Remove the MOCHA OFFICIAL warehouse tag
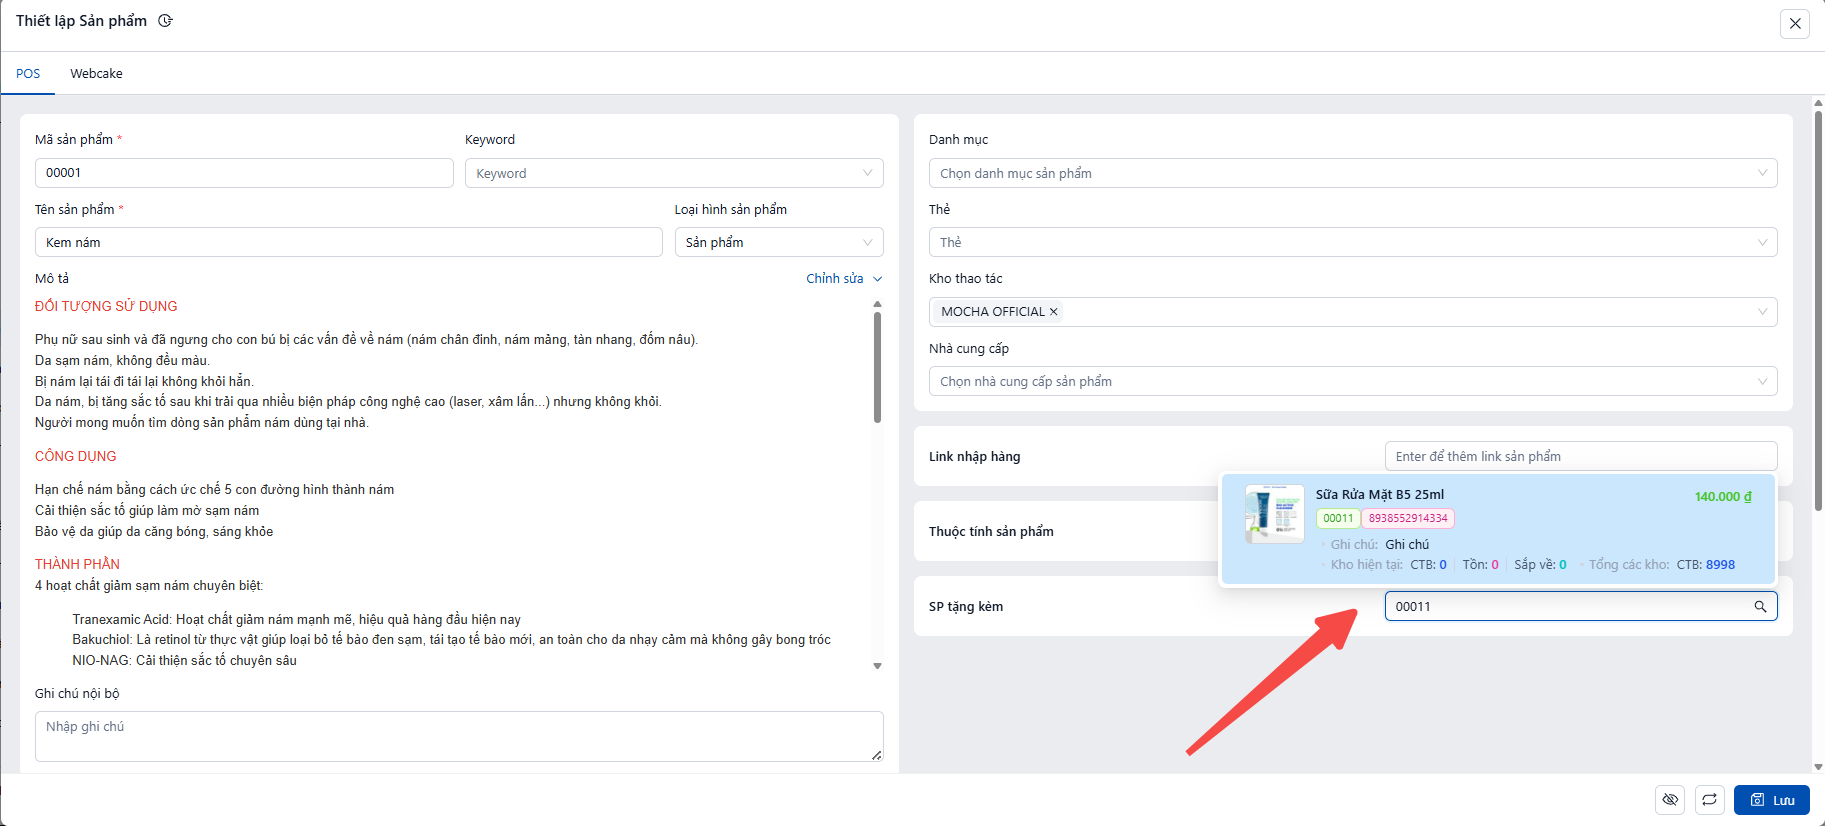The image size is (1825, 826). pos(1053,312)
